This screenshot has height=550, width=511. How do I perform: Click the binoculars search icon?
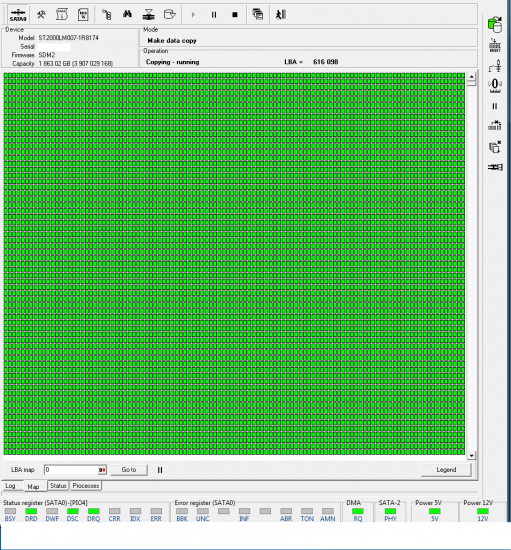pos(127,14)
